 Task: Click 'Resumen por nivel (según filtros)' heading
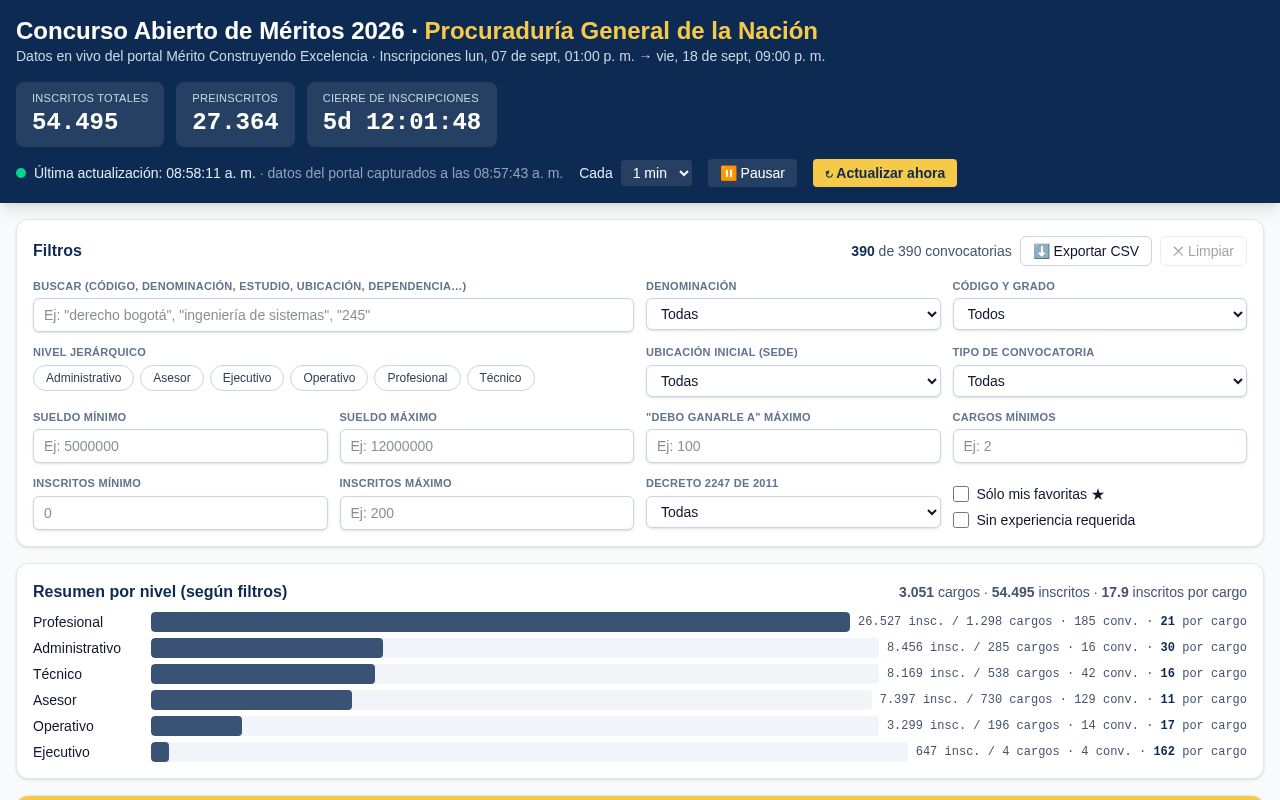[160, 592]
